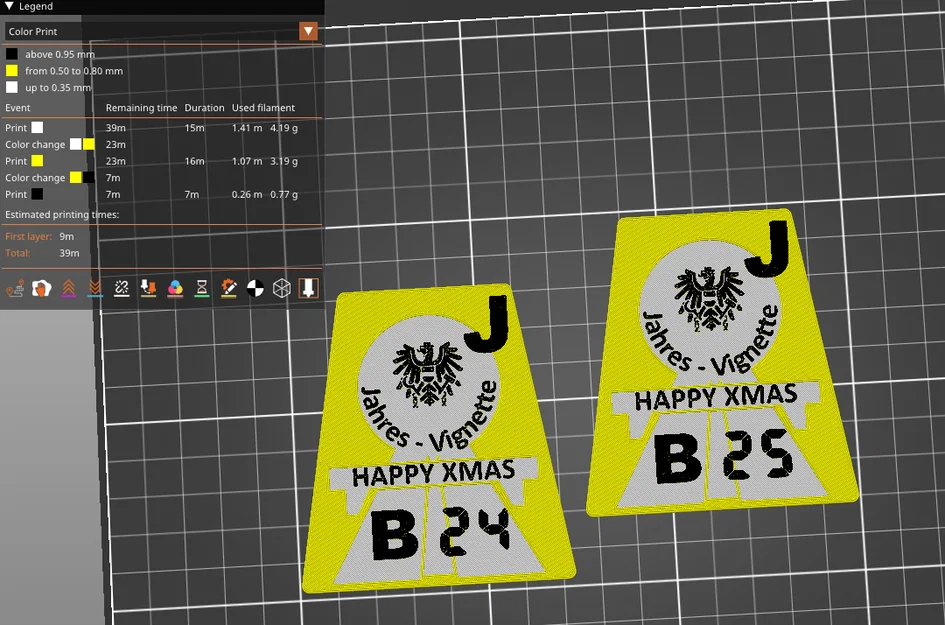Click yellow swatch in second Print row
Image resolution: width=945 pixels, height=625 pixels.
click(37, 161)
